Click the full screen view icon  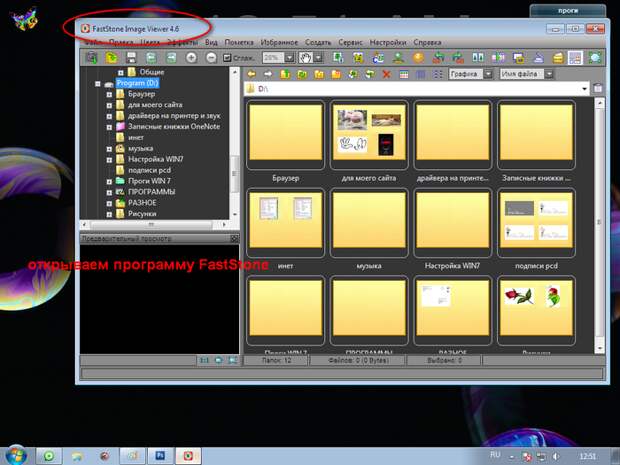(x=594, y=58)
